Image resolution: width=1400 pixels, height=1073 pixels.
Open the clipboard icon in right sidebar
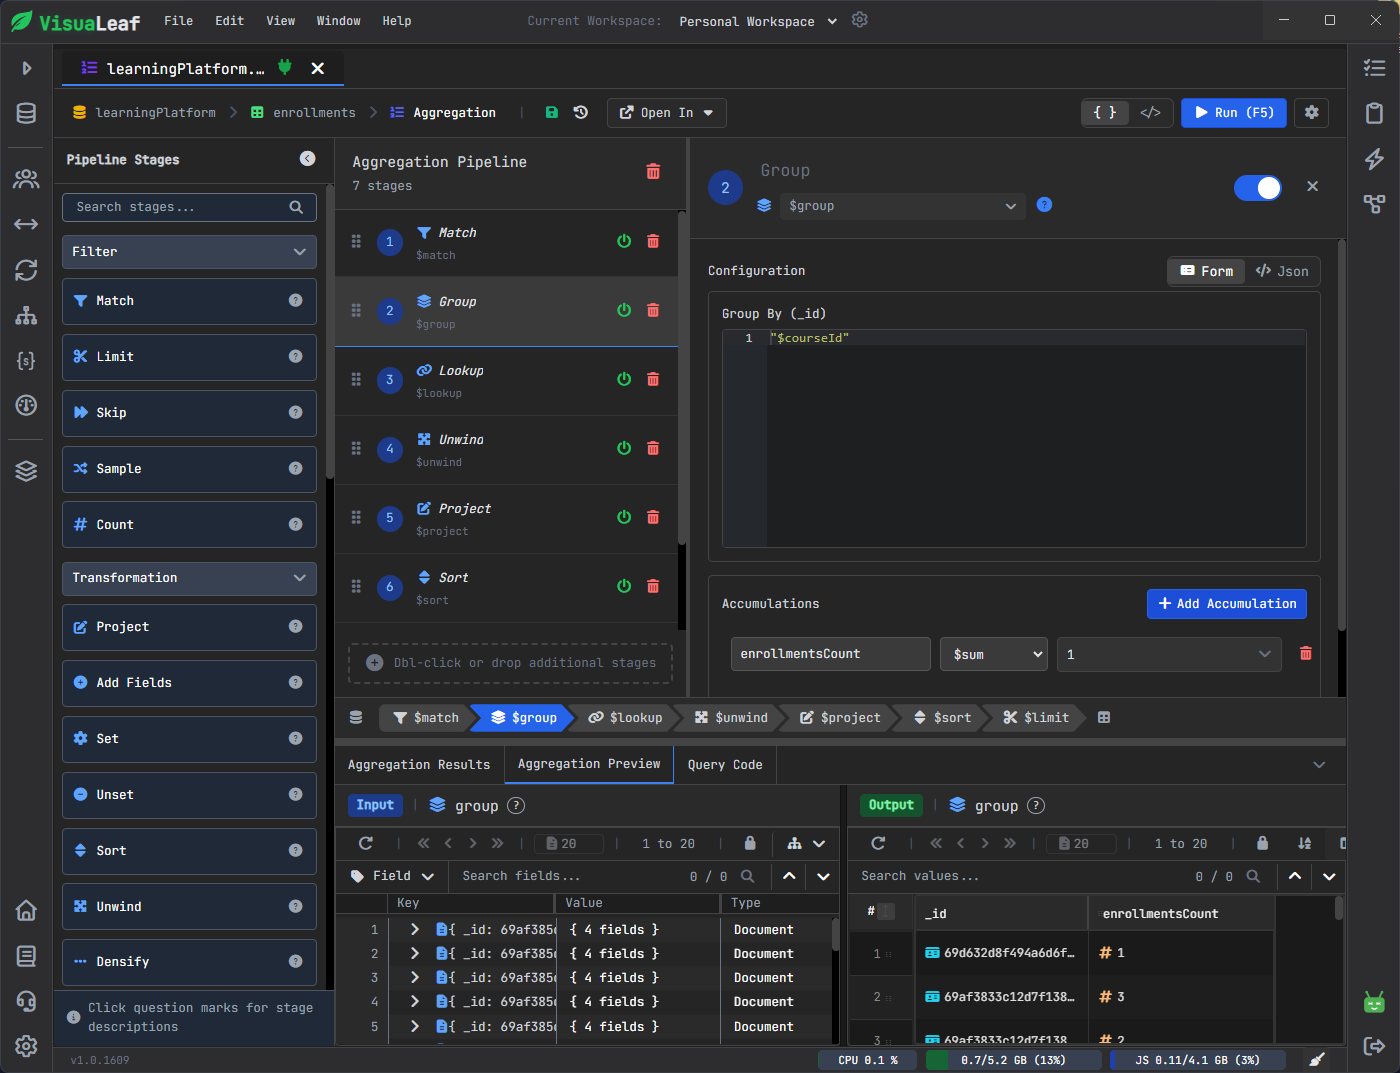pyautogui.click(x=1374, y=113)
